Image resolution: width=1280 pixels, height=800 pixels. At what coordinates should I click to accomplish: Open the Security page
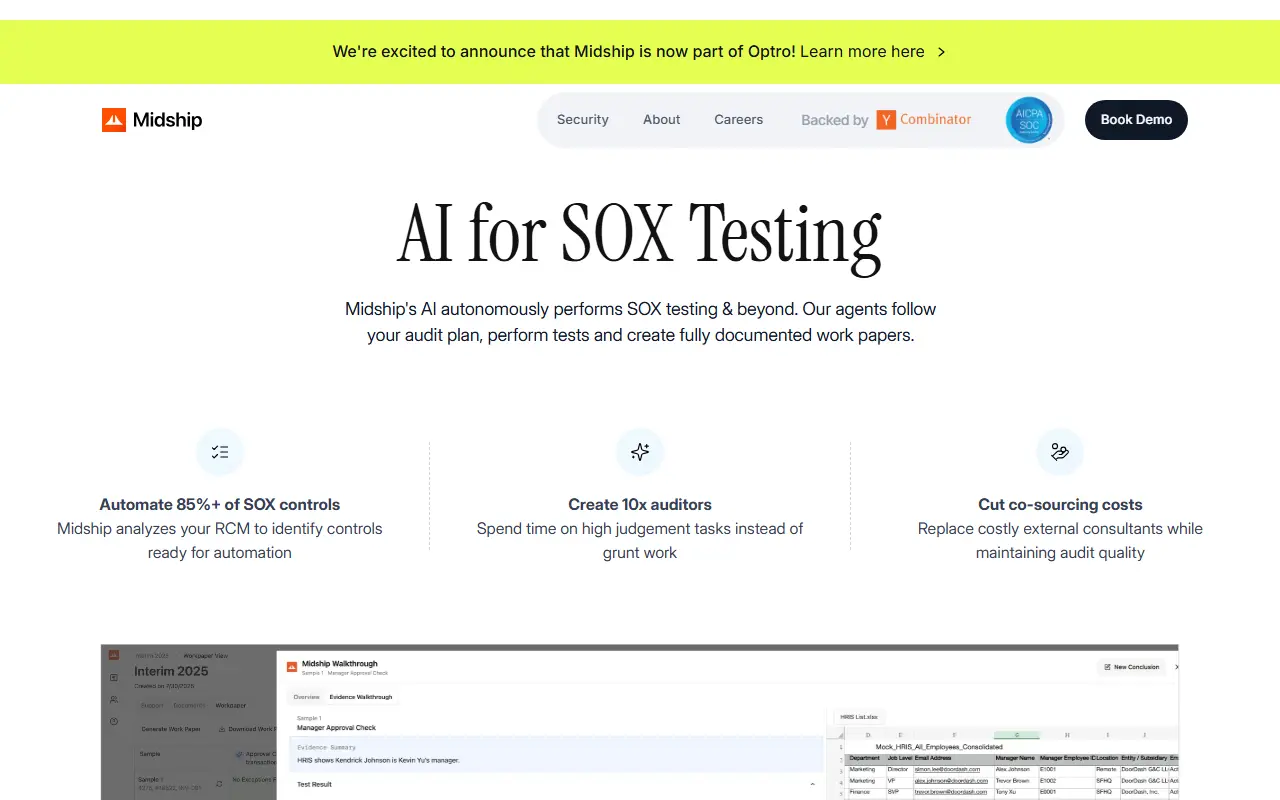[x=583, y=120]
